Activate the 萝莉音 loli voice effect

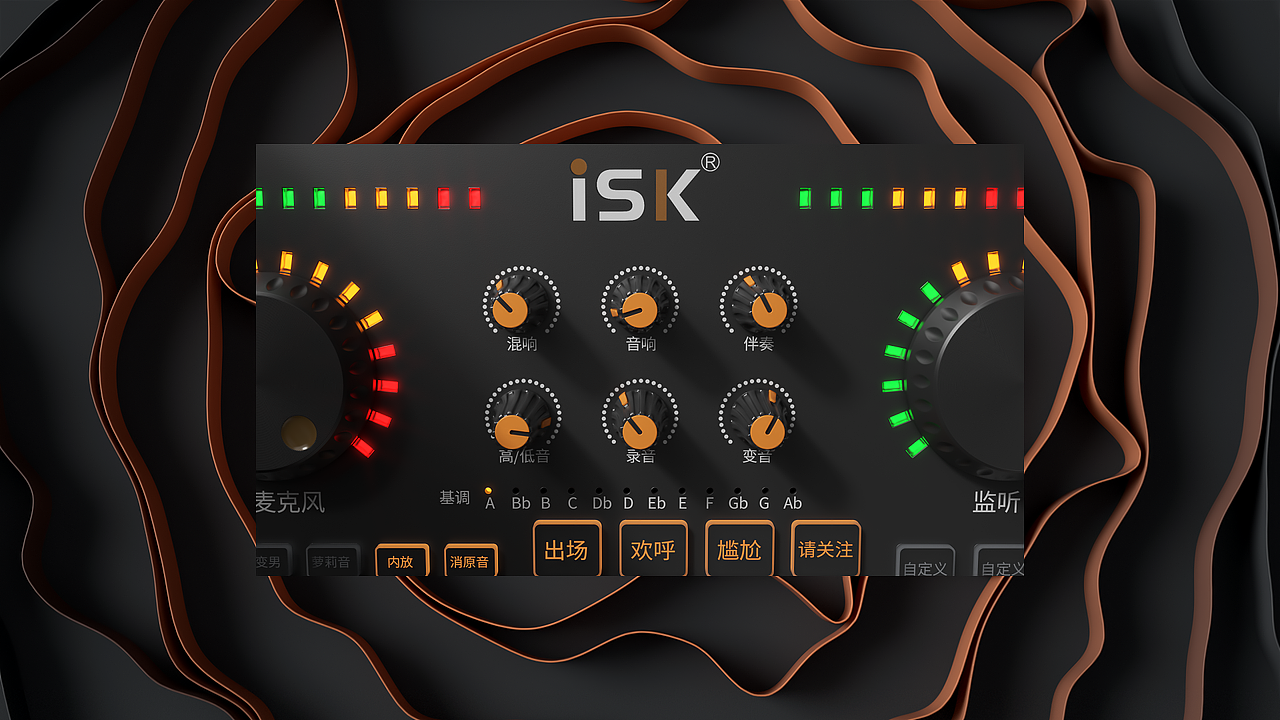click(x=332, y=561)
